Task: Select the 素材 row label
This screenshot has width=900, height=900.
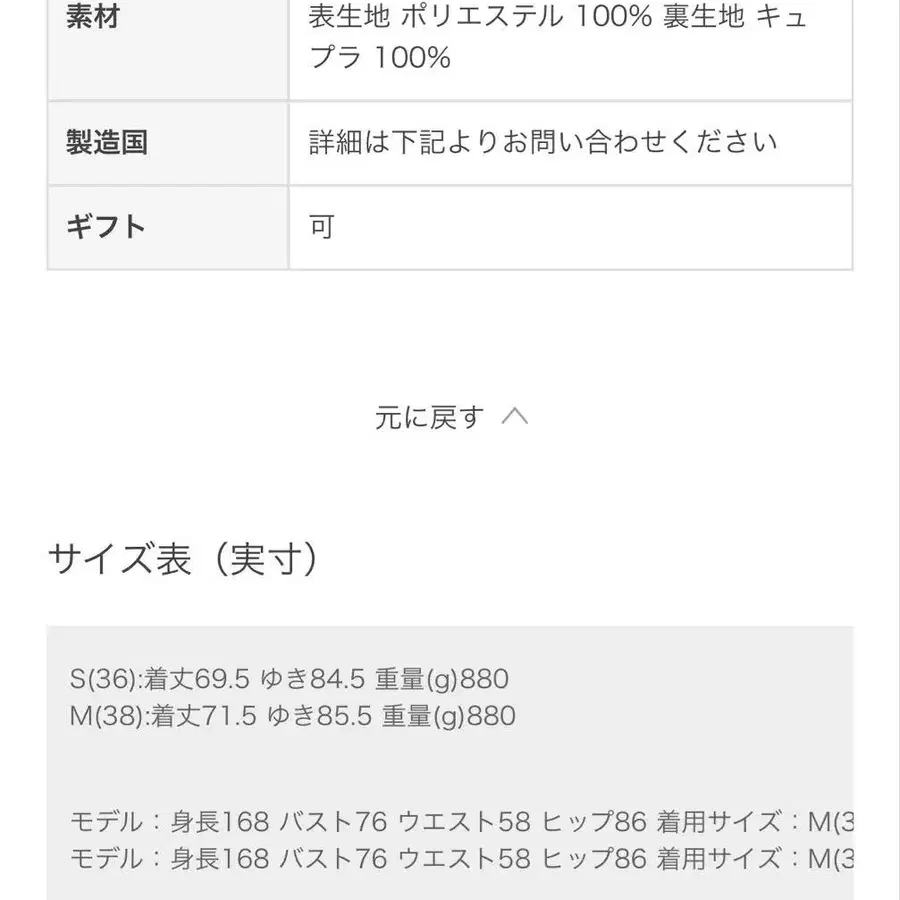Action: [x=92, y=19]
